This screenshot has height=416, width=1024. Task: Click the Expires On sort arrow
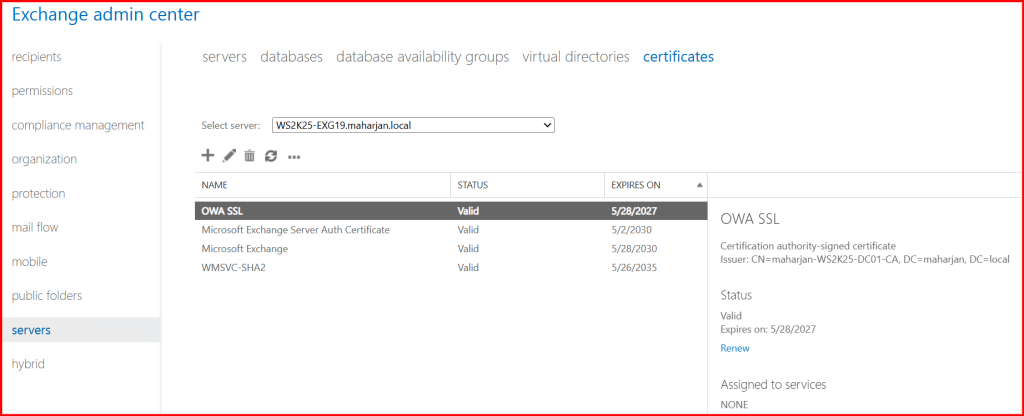[699, 185]
